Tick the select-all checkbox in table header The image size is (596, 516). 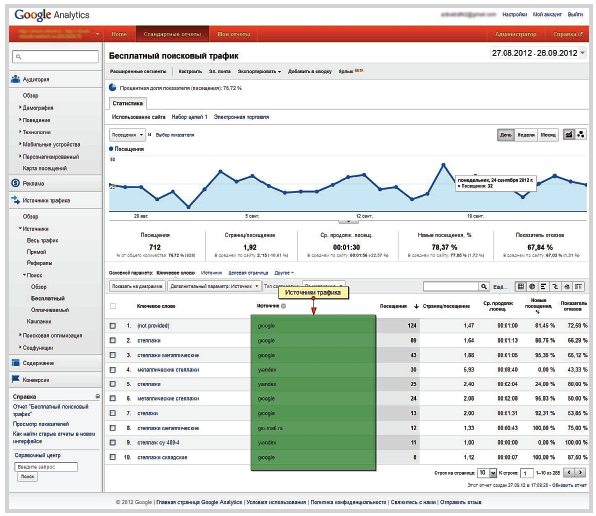click(113, 306)
